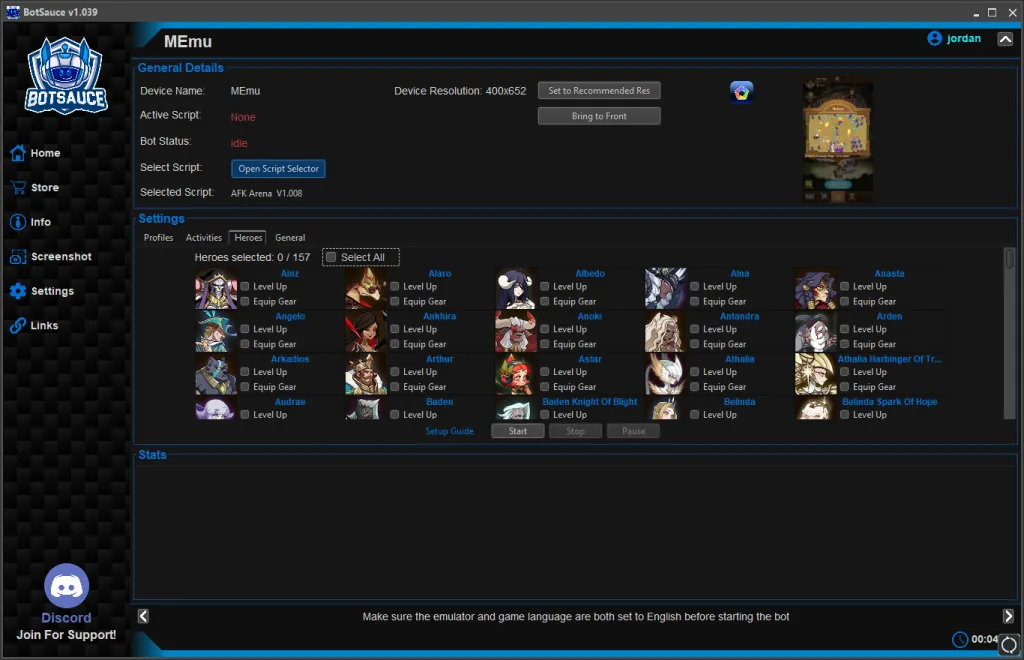
Task: Click the jordan username text
Action: [x=964, y=39]
